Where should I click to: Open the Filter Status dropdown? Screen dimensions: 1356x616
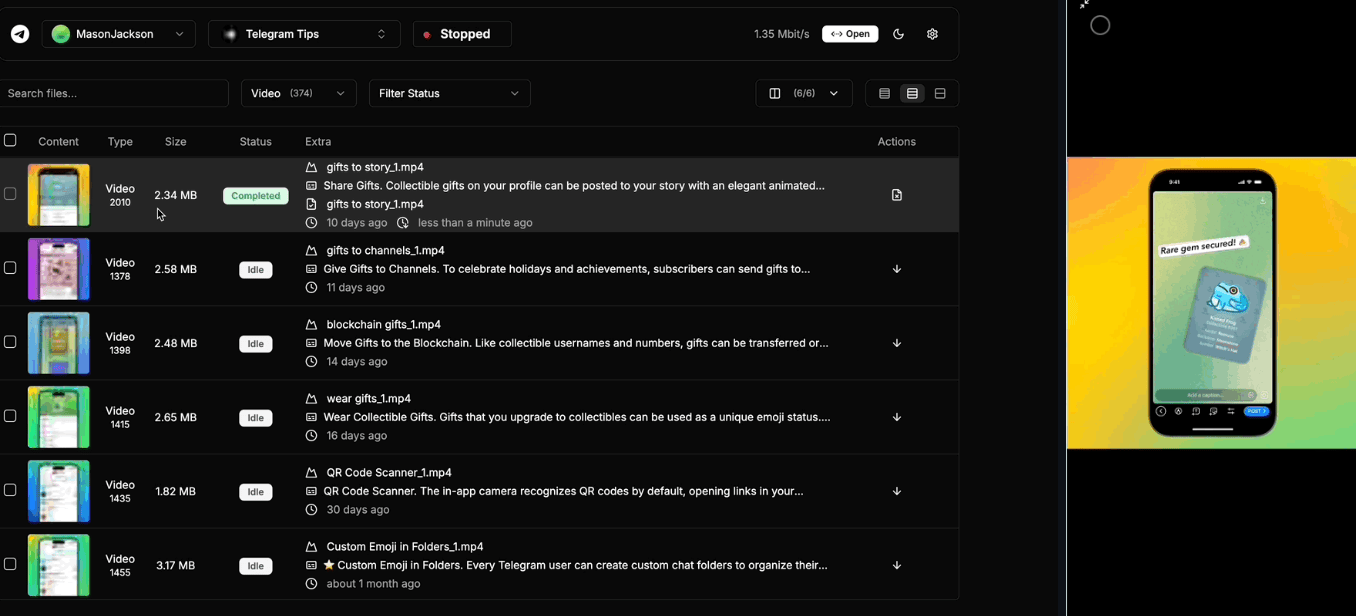(x=450, y=93)
